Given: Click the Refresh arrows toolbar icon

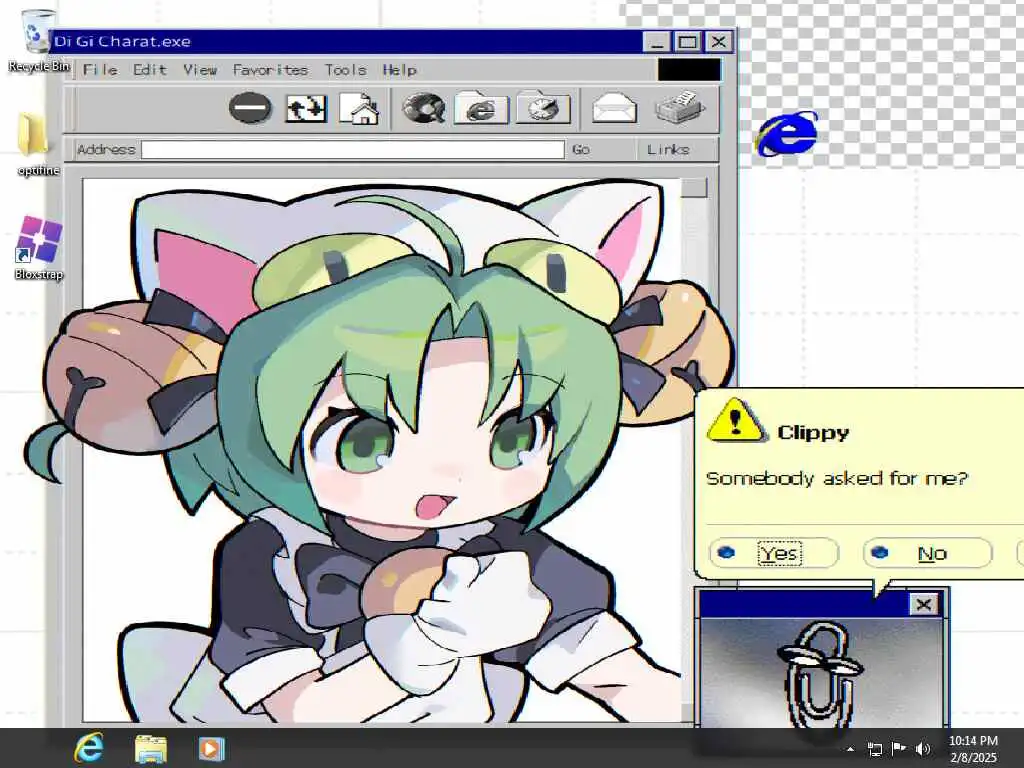Looking at the screenshot, I should (306, 108).
